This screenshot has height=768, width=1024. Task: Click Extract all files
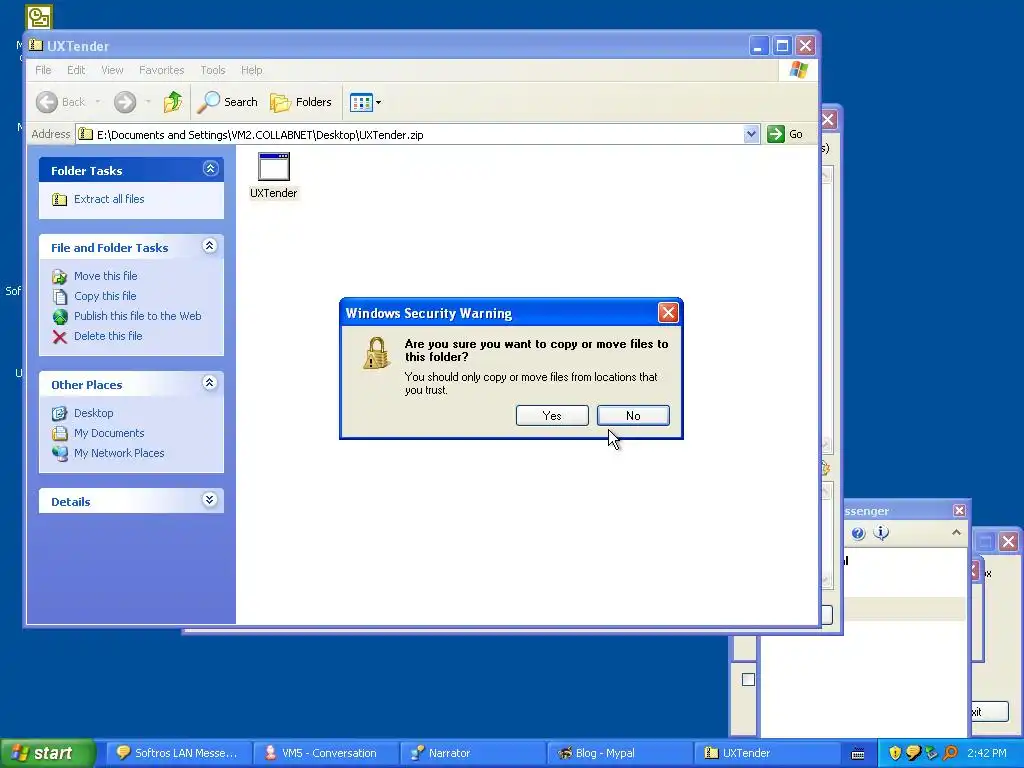(x=109, y=199)
